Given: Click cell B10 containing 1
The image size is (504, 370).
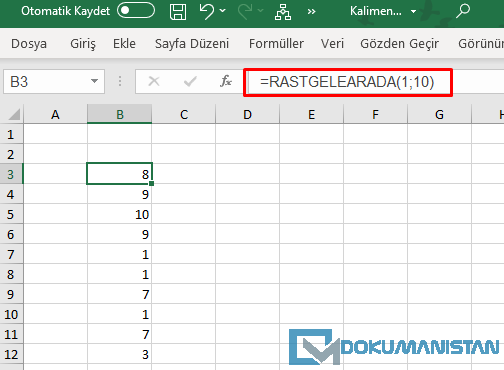Looking at the screenshot, I should (x=120, y=314).
